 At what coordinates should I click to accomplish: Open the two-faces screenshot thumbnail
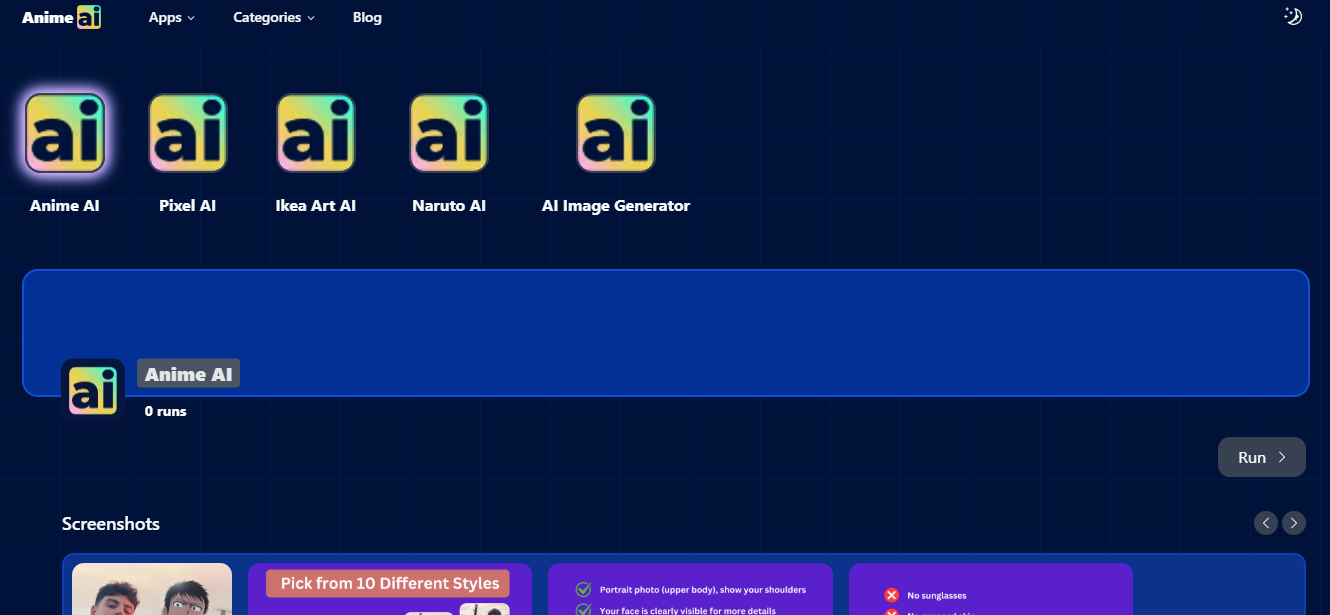click(152, 589)
